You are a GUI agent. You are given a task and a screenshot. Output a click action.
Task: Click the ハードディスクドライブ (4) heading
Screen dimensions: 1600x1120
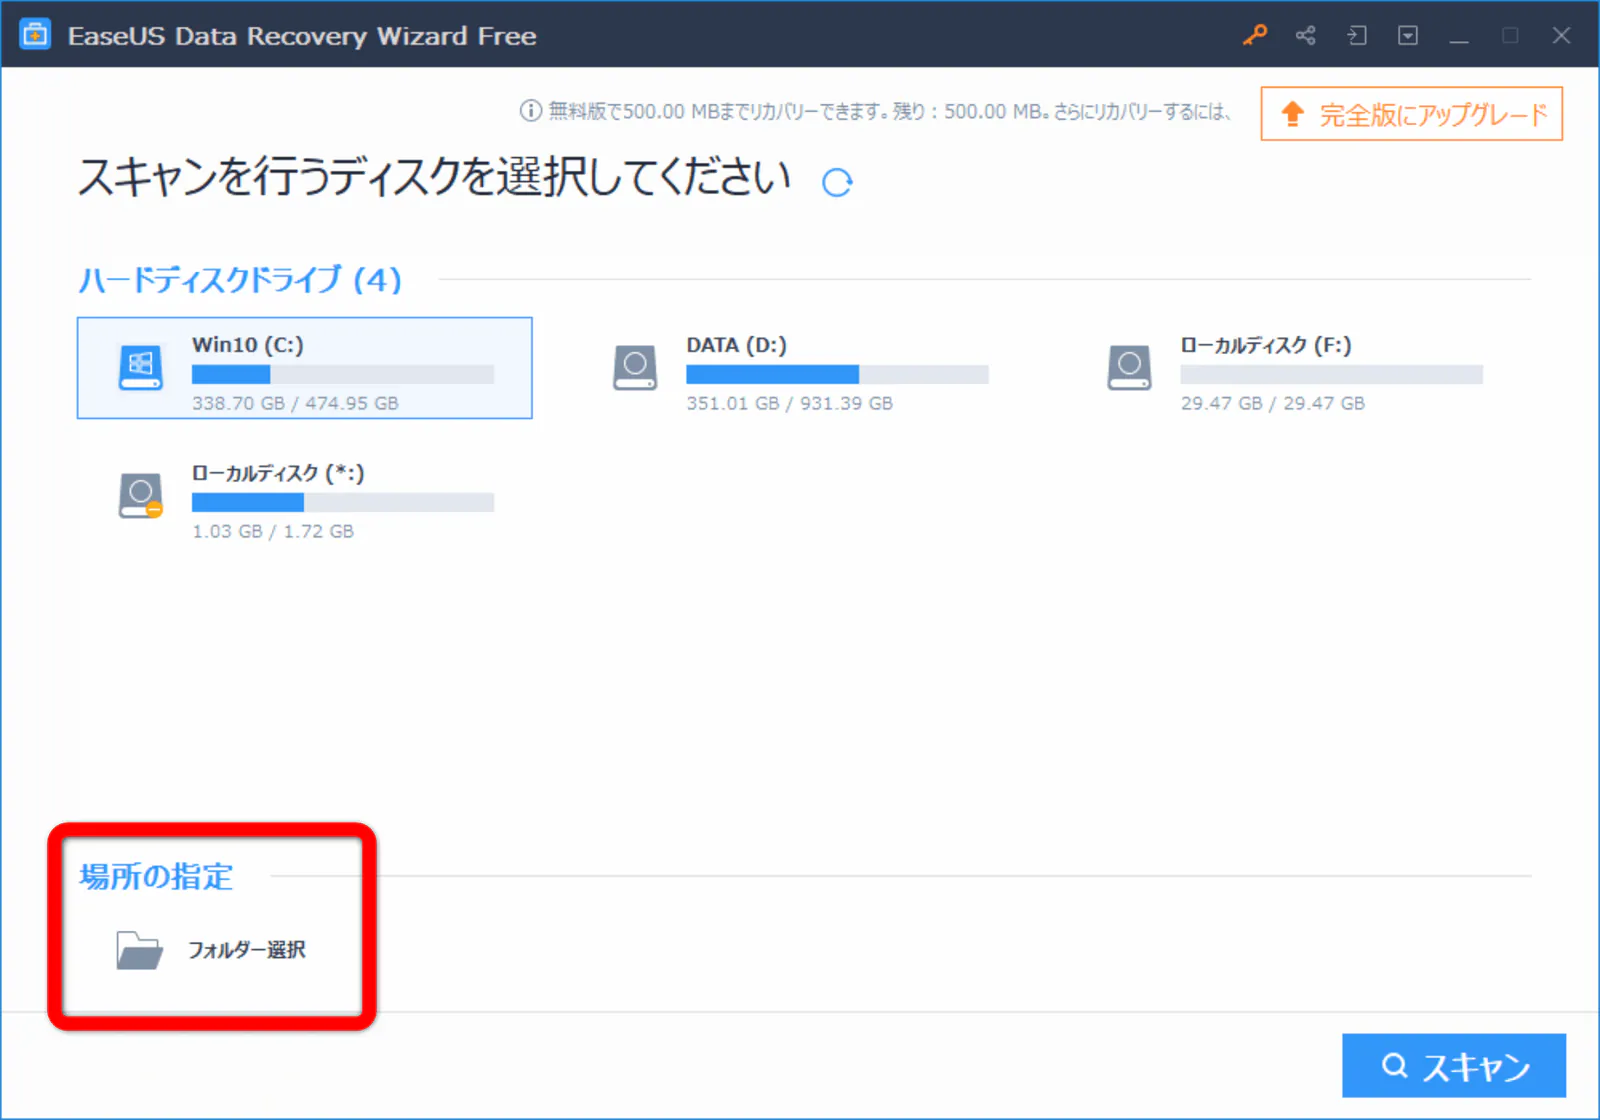240,279
